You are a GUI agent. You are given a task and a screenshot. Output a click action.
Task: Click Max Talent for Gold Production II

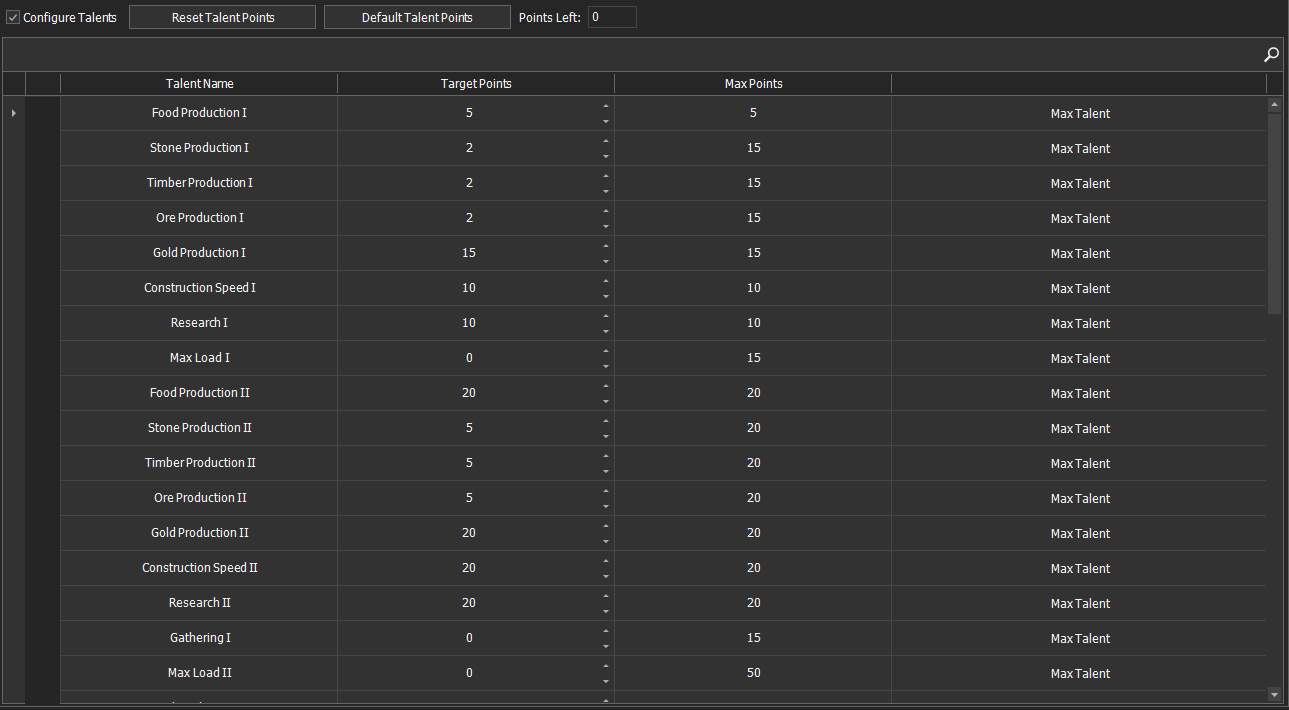pos(1079,533)
